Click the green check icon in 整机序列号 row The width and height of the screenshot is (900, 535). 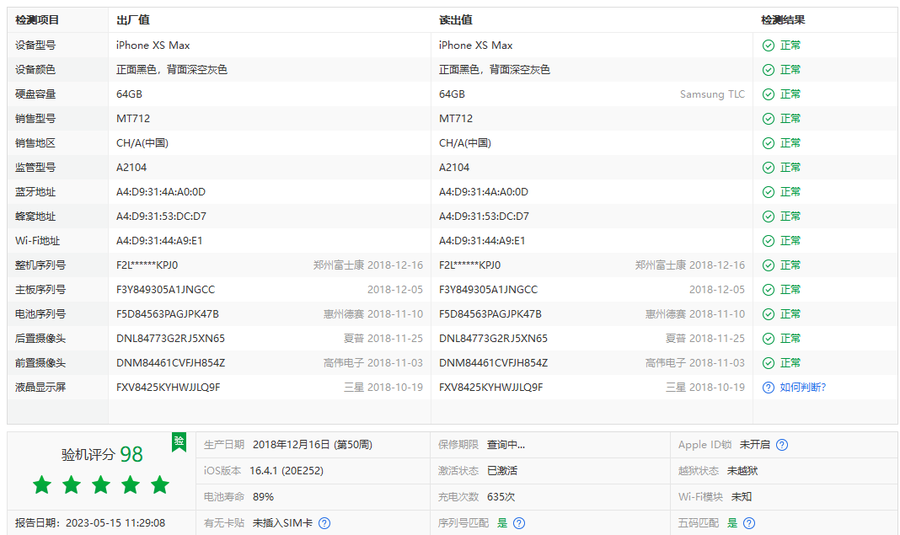pyautogui.click(x=768, y=265)
